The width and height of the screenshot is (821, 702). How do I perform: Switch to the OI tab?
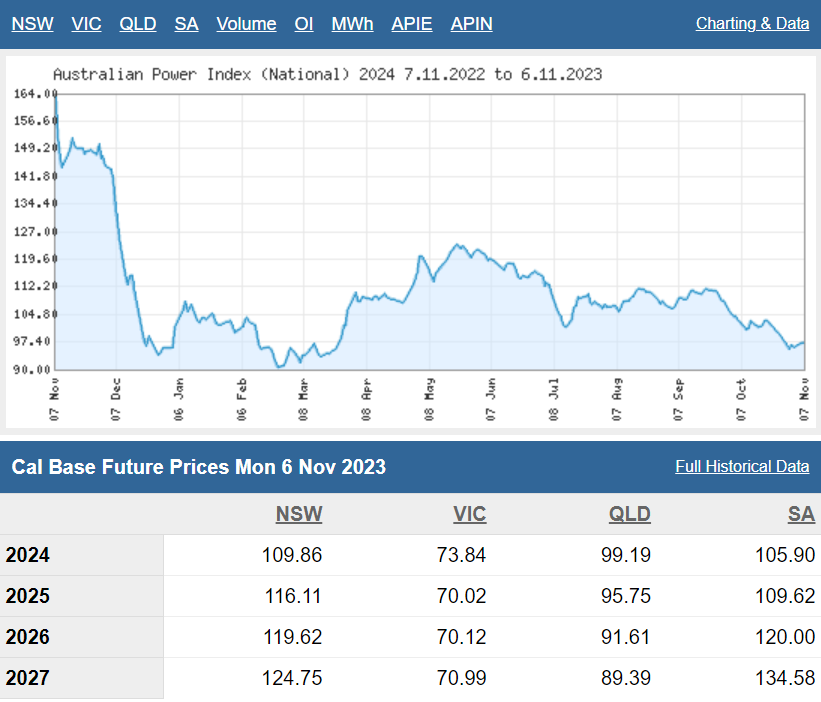pos(304,23)
